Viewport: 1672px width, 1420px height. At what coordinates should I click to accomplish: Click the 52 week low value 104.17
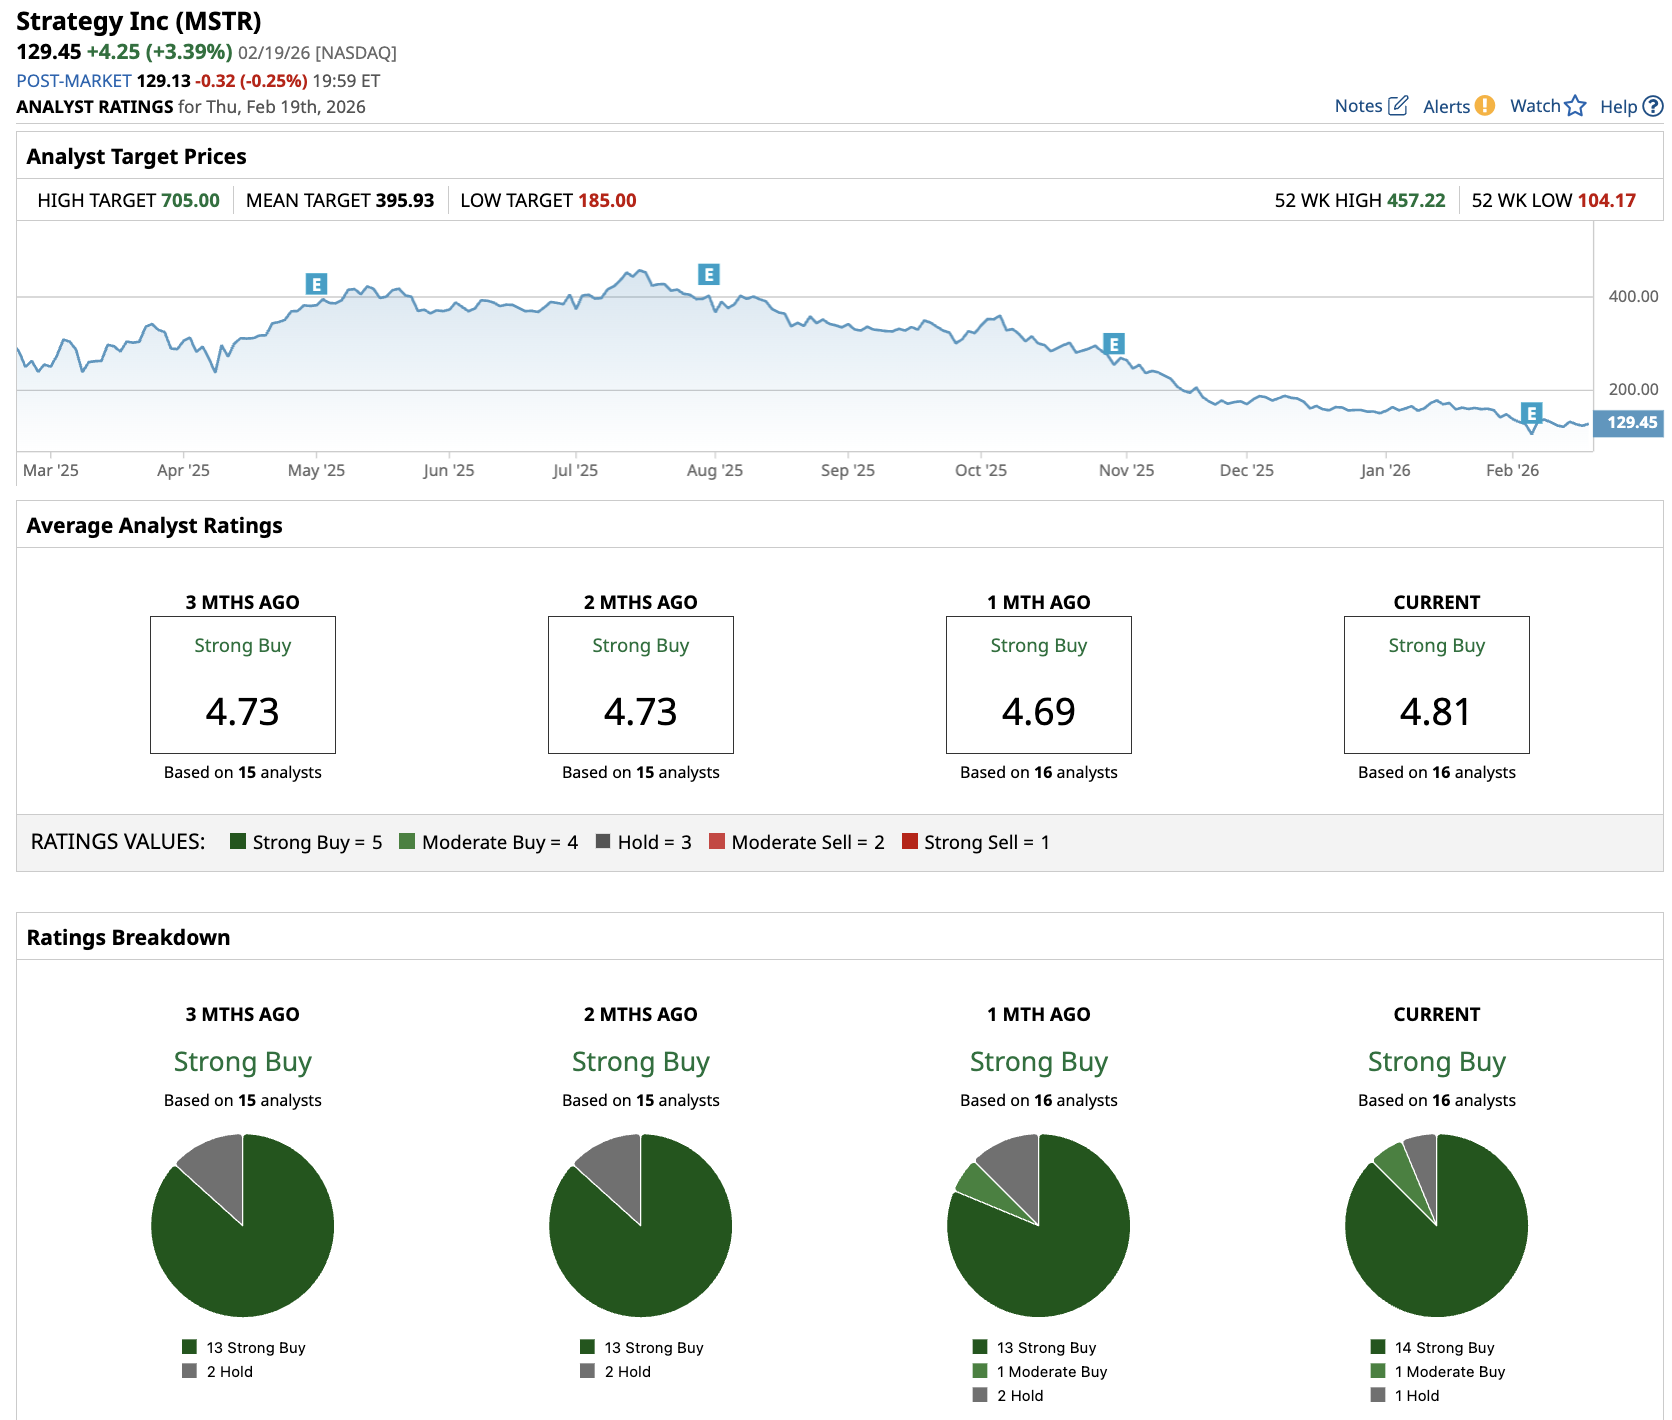(1607, 201)
